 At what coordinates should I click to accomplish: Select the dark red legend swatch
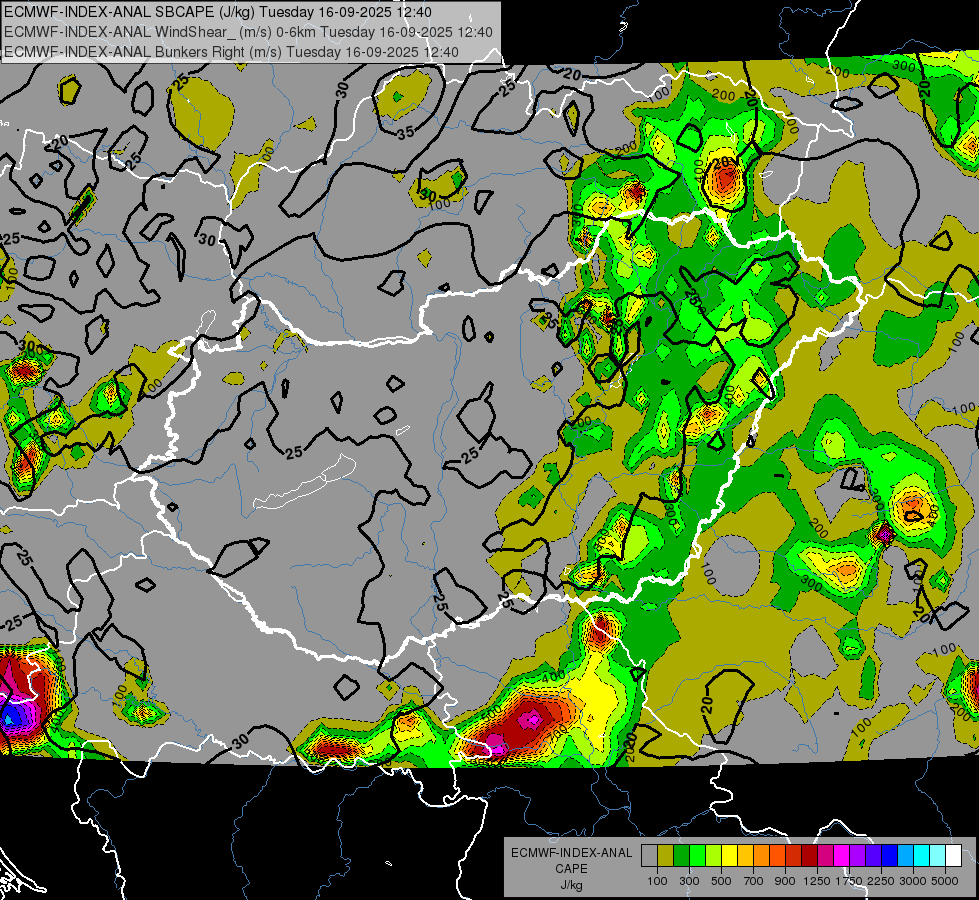(x=809, y=856)
